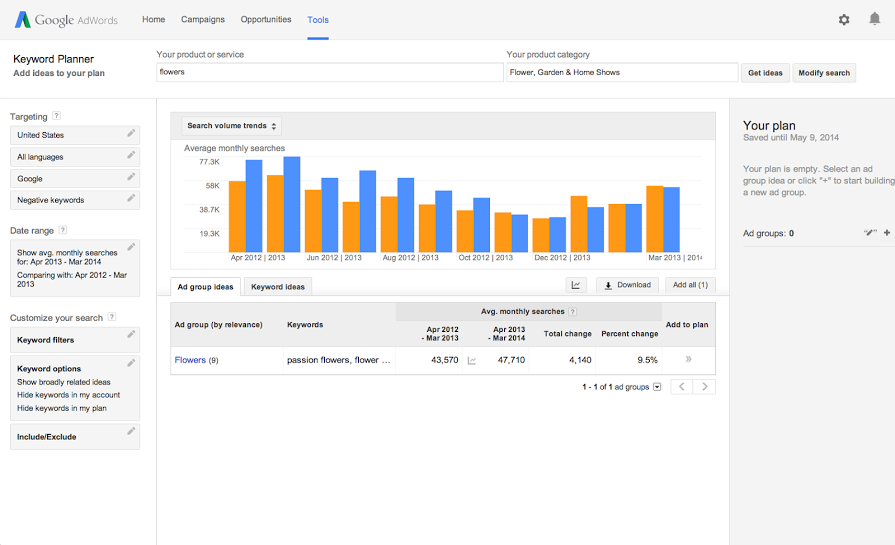Screen dimensions: 895x545
Task: Open the notifications bell
Action: pyautogui.click(x=874, y=19)
